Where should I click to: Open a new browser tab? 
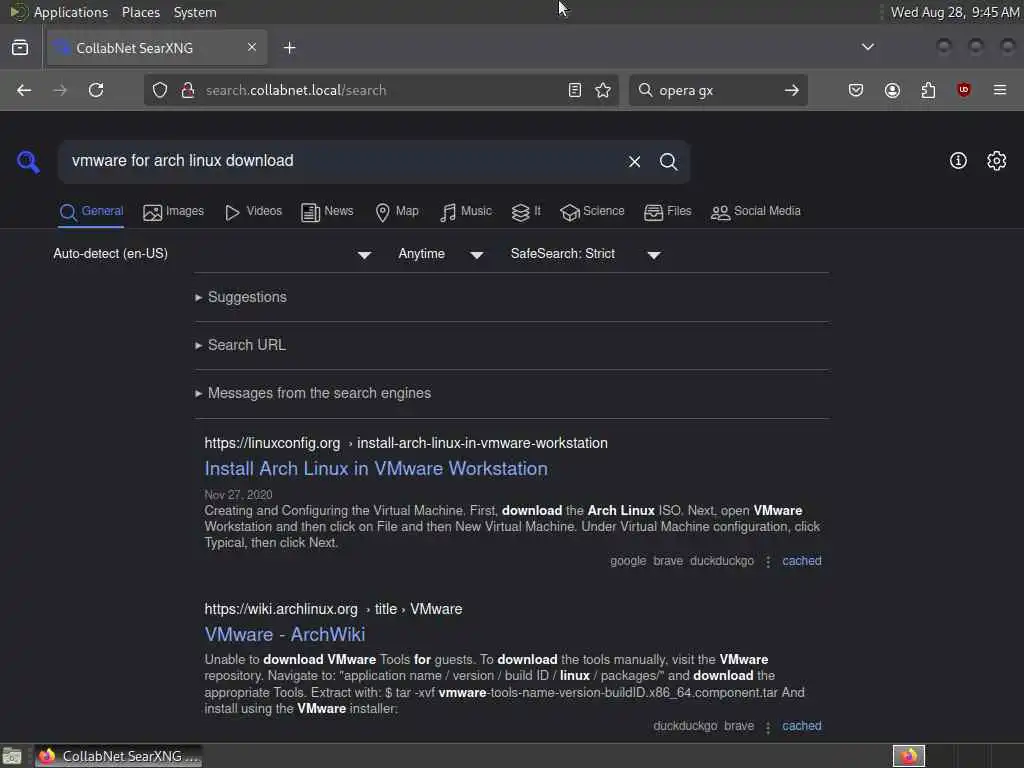(x=290, y=48)
